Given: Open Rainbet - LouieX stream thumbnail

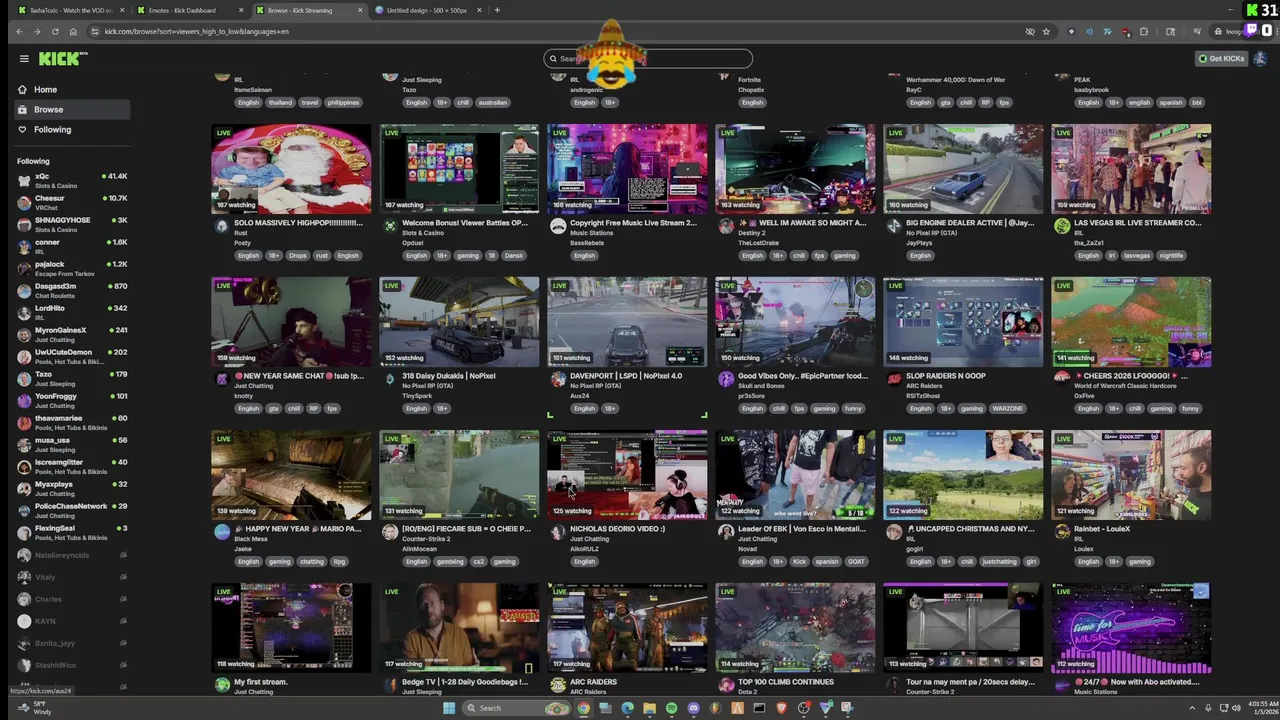Looking at the screenshot, I should 1131,475.
